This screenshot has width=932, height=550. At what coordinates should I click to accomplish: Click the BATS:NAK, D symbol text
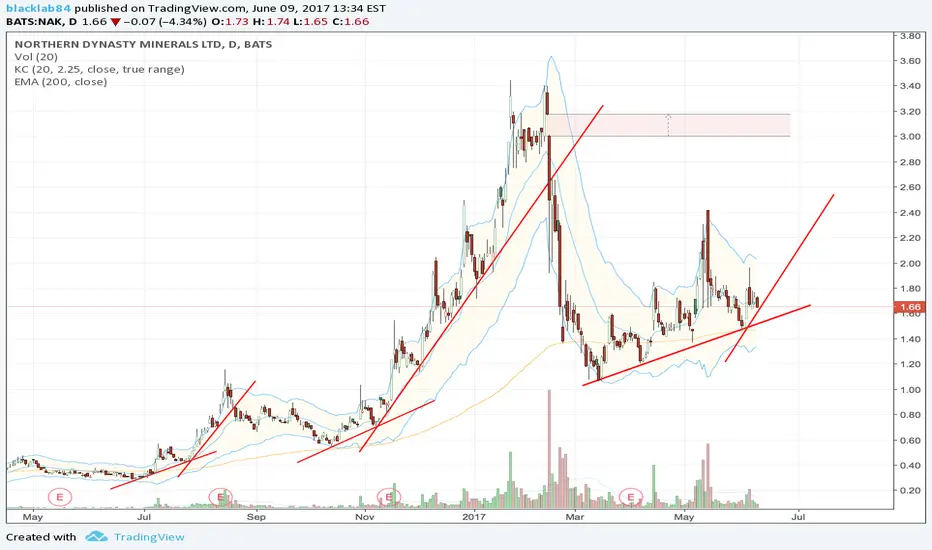click(41, 22)
